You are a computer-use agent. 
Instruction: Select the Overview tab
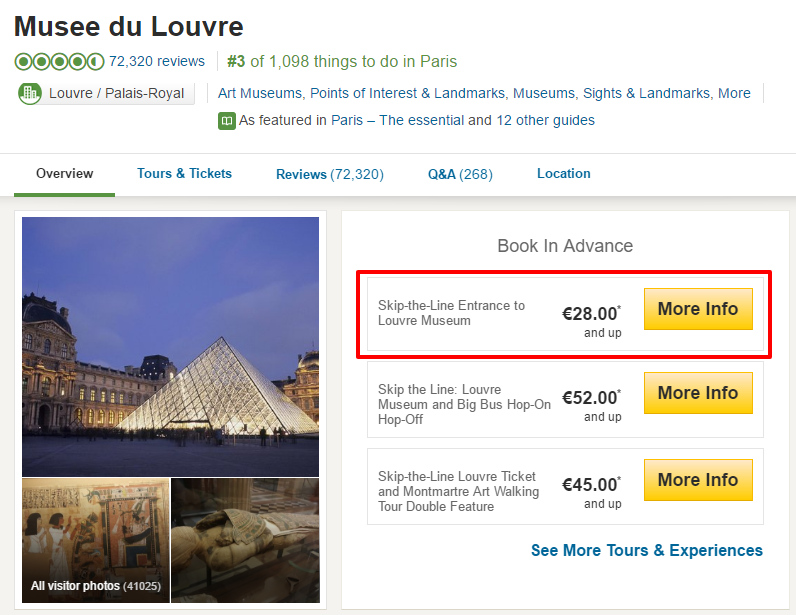(64, 174)
